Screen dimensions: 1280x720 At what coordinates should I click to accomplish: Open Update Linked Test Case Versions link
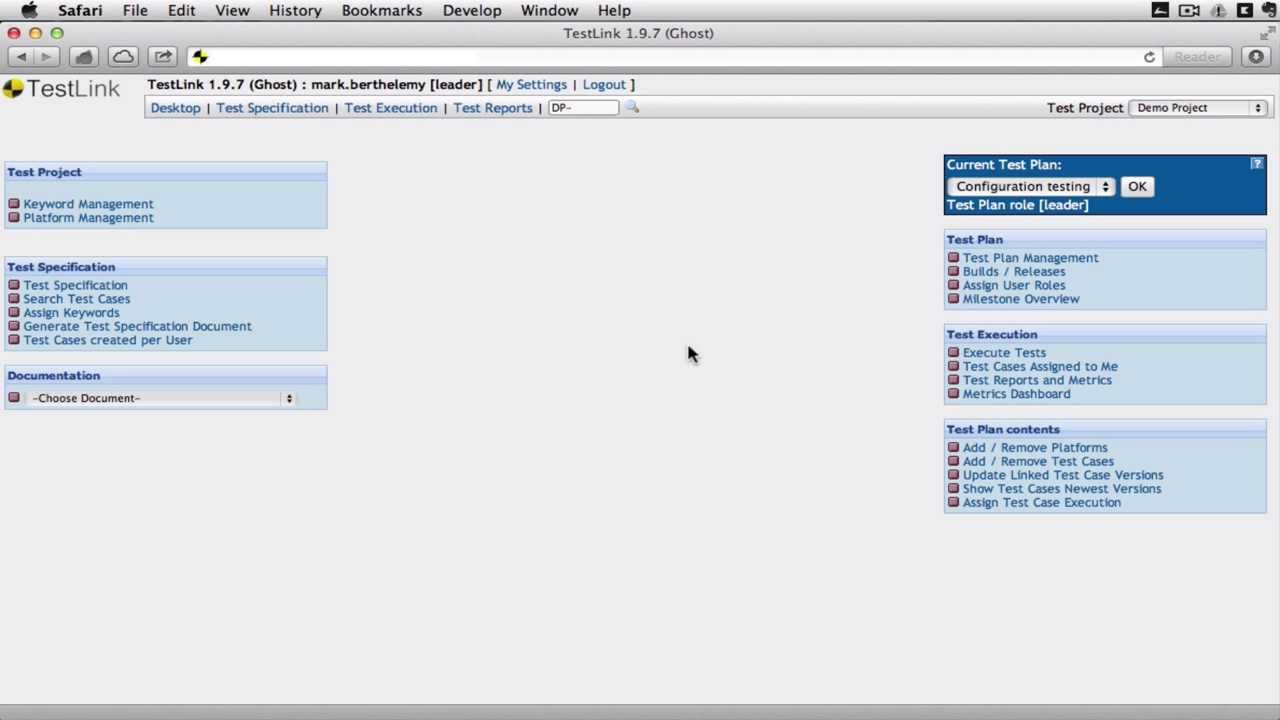[x=1063, y=475]
